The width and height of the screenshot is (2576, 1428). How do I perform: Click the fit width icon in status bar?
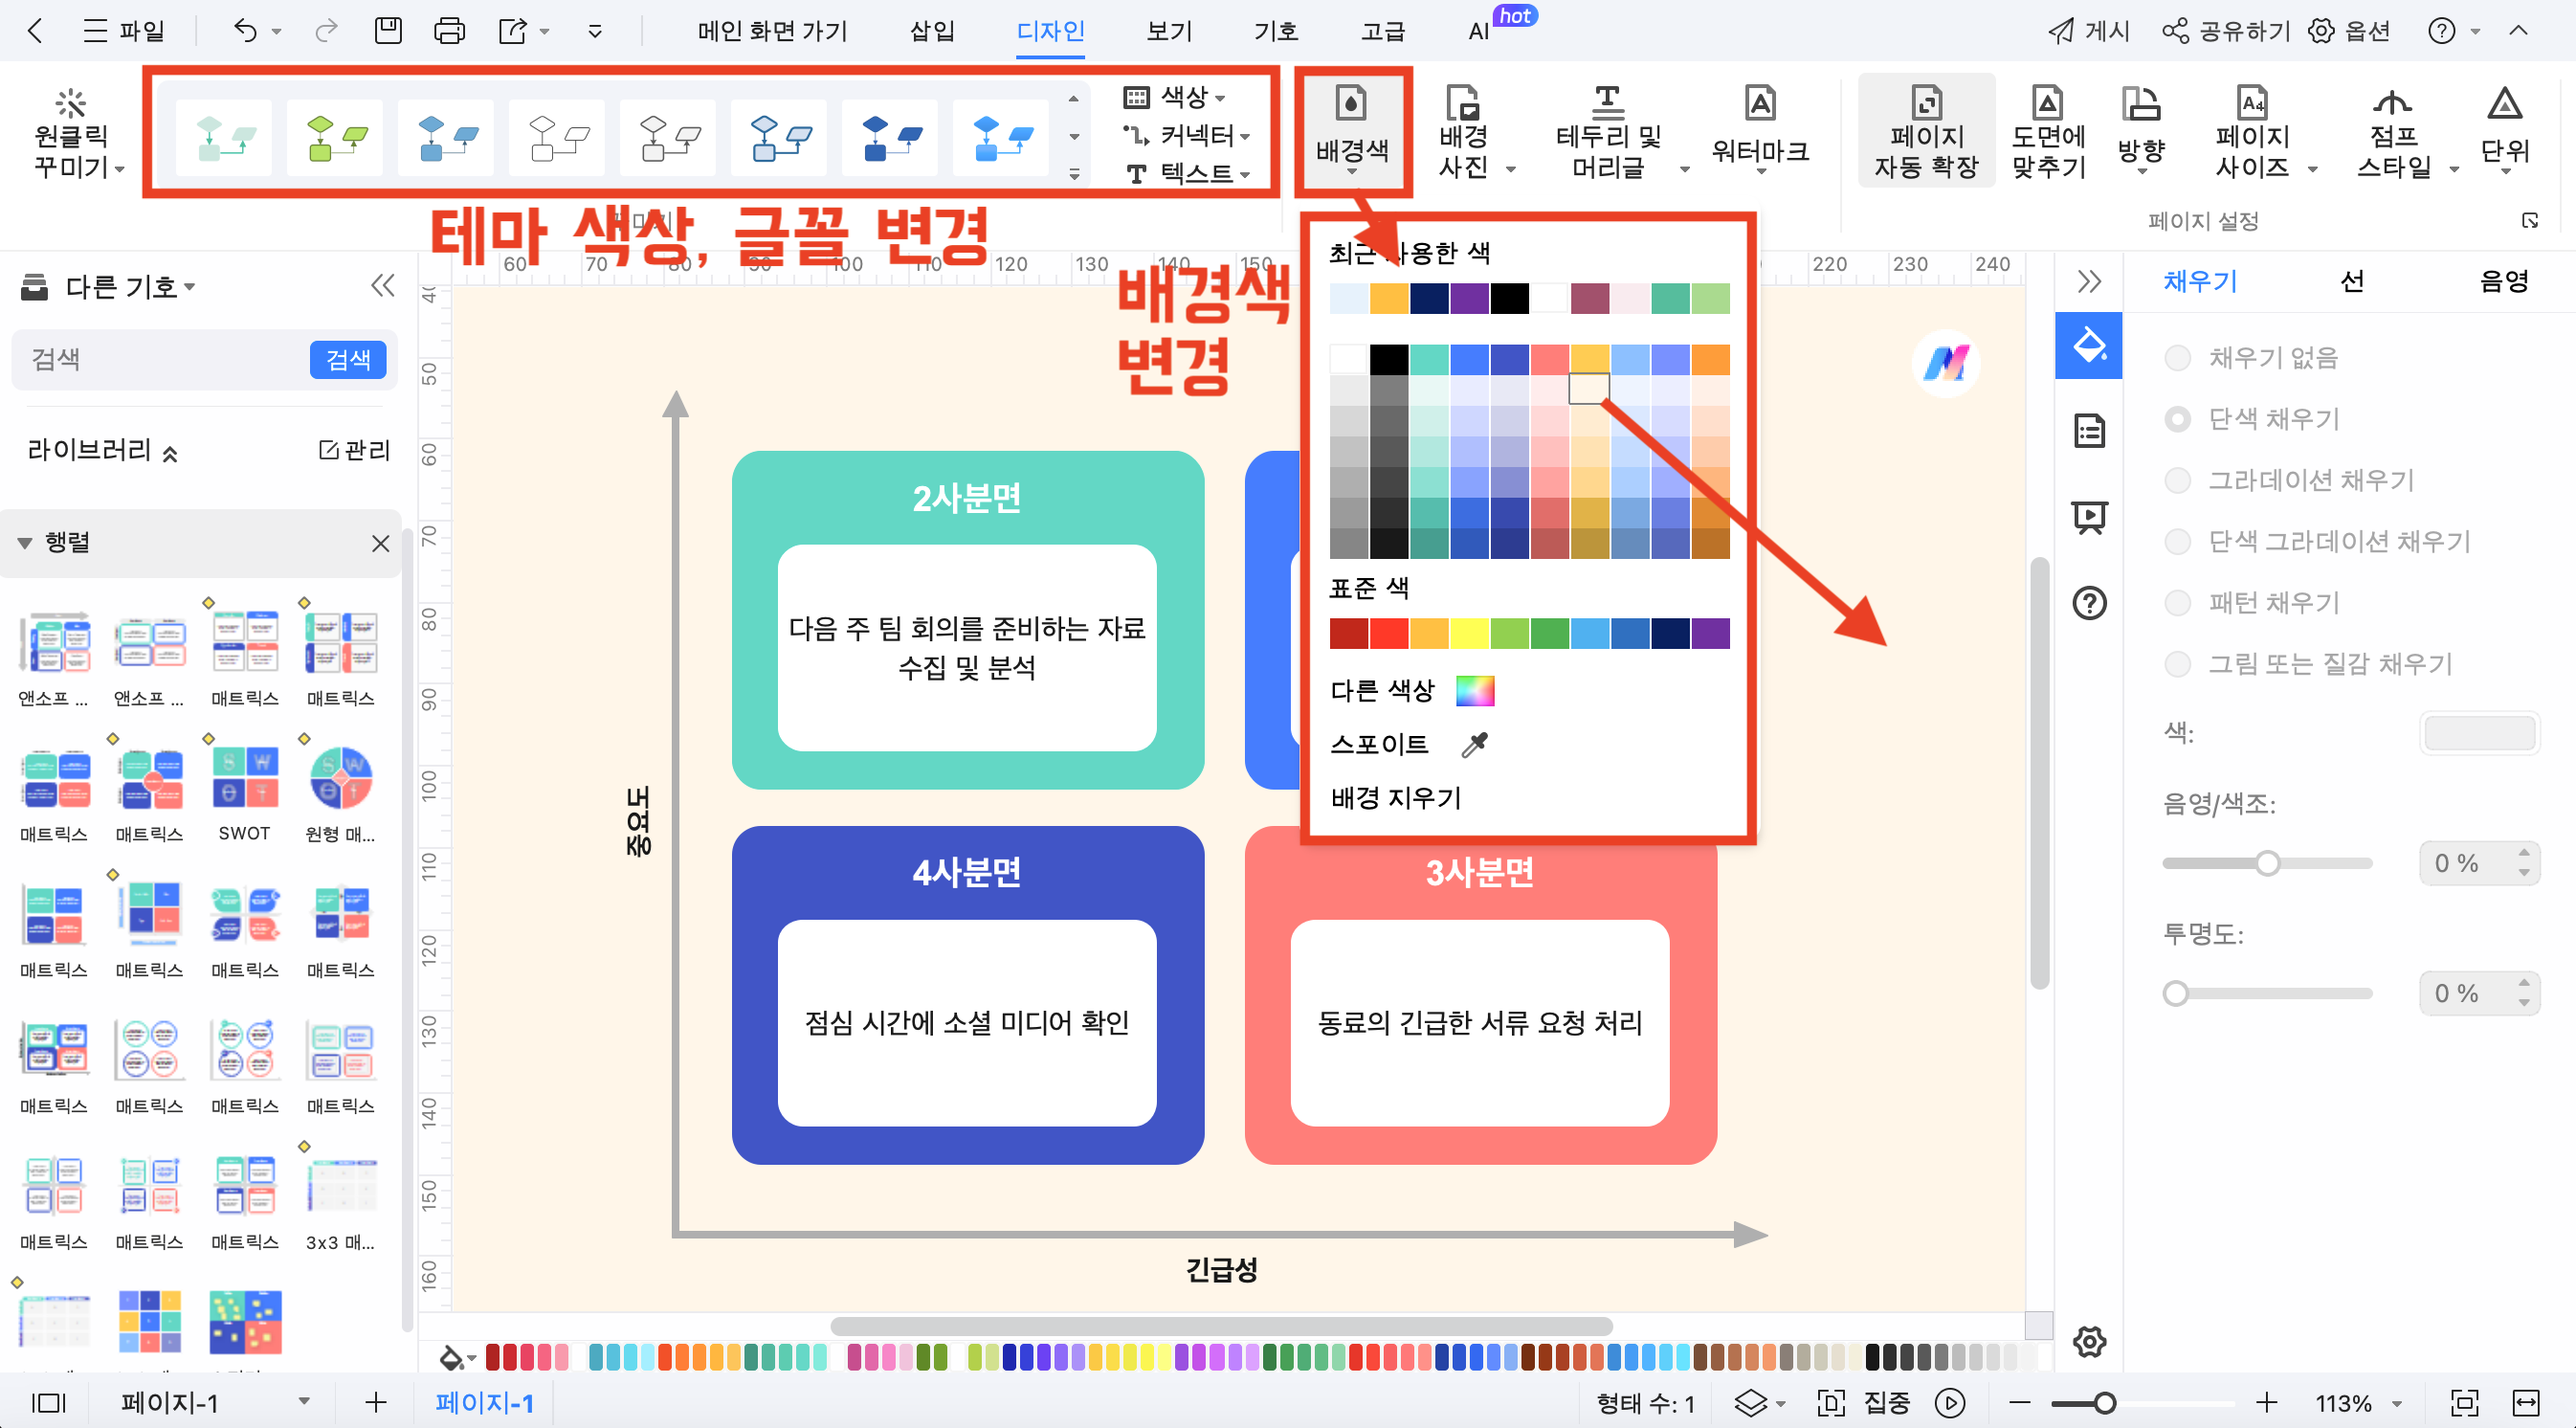pyautogui.click(x=2526, y=1403)
